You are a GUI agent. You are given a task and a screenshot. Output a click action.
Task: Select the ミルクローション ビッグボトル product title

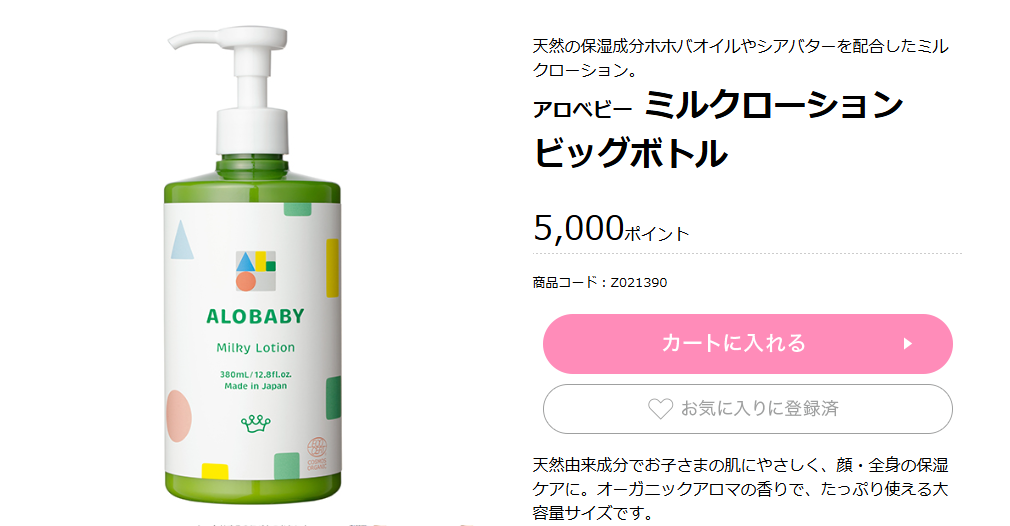(x=718, y=129)
